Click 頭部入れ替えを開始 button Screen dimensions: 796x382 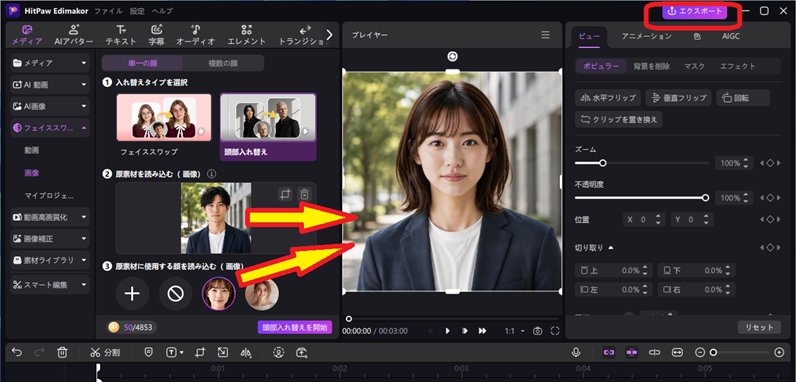pos(295,327)
